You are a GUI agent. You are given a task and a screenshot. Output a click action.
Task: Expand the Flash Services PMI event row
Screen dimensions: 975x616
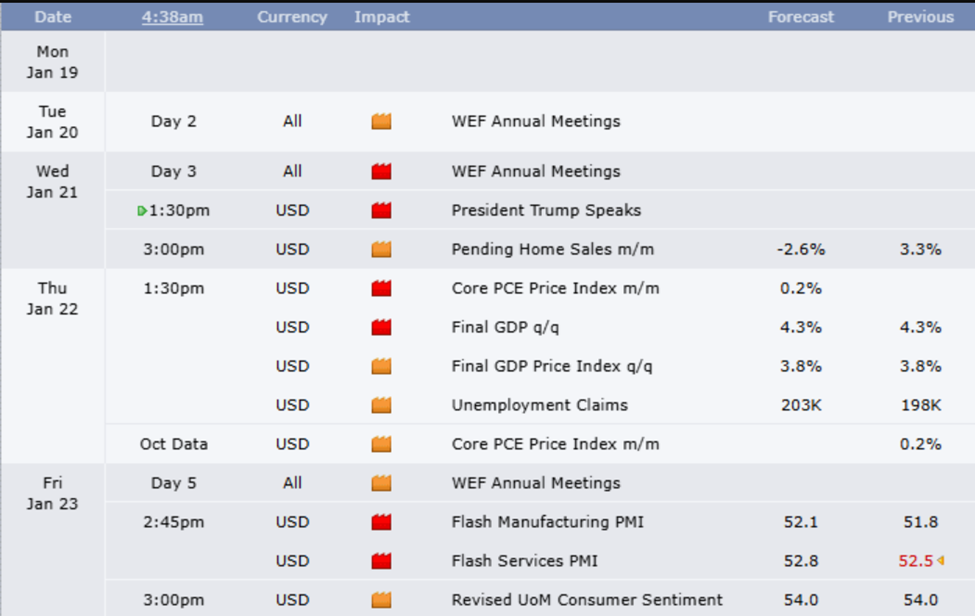point(524,561)
